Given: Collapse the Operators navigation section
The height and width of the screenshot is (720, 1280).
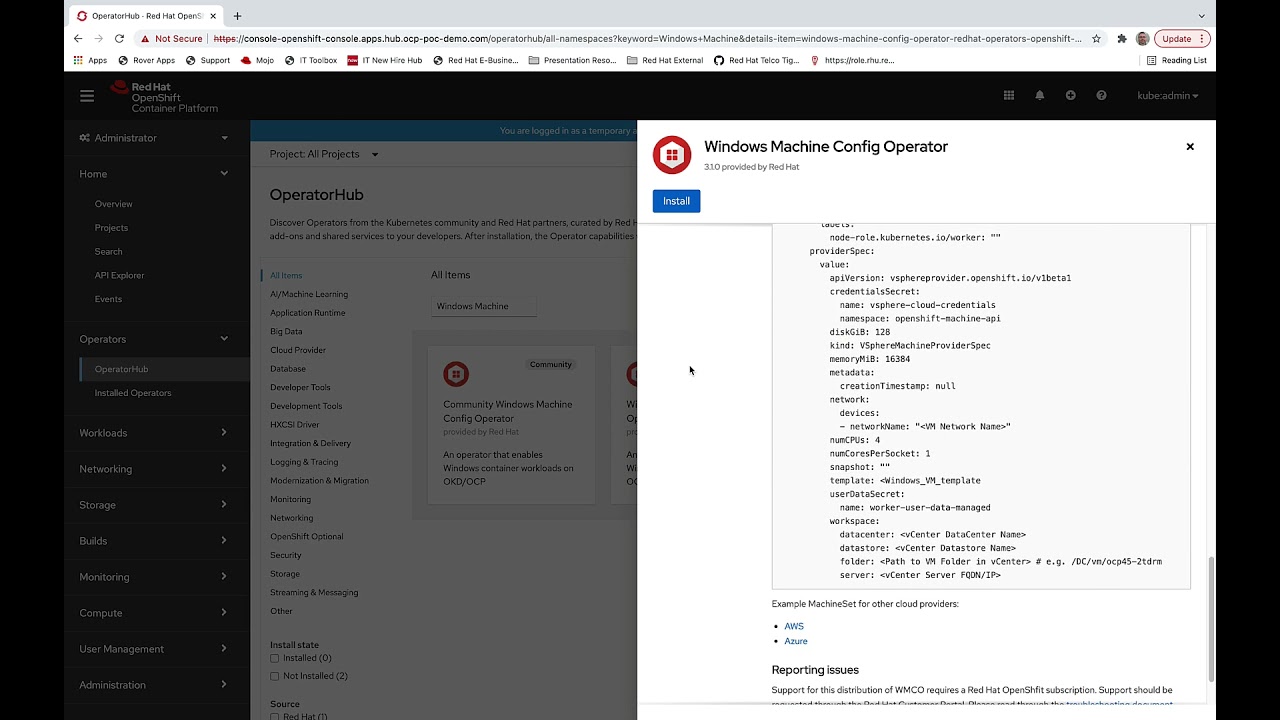Looking at the screenshot, I should (x=157, y=339).
